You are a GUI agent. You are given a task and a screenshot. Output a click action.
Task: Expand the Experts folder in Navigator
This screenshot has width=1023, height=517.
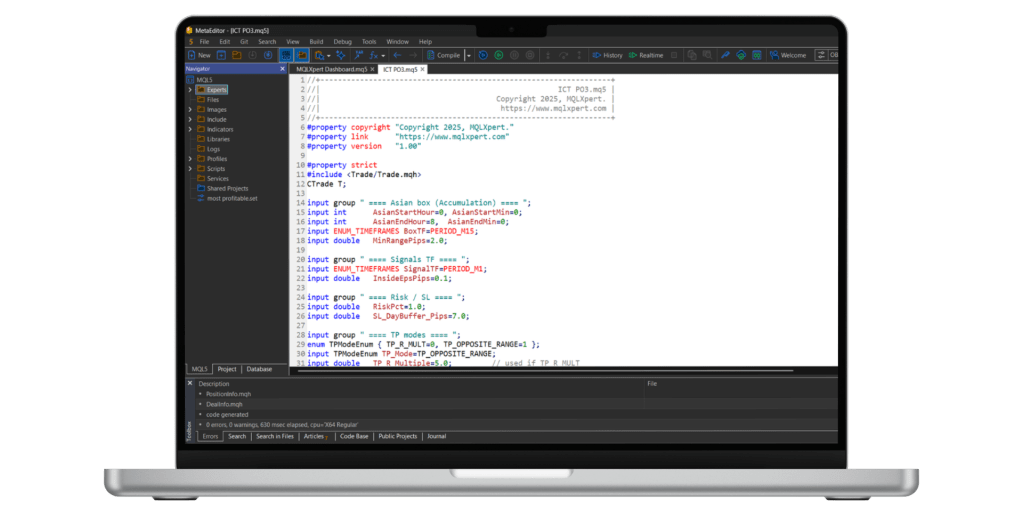[x=190, y=89]
